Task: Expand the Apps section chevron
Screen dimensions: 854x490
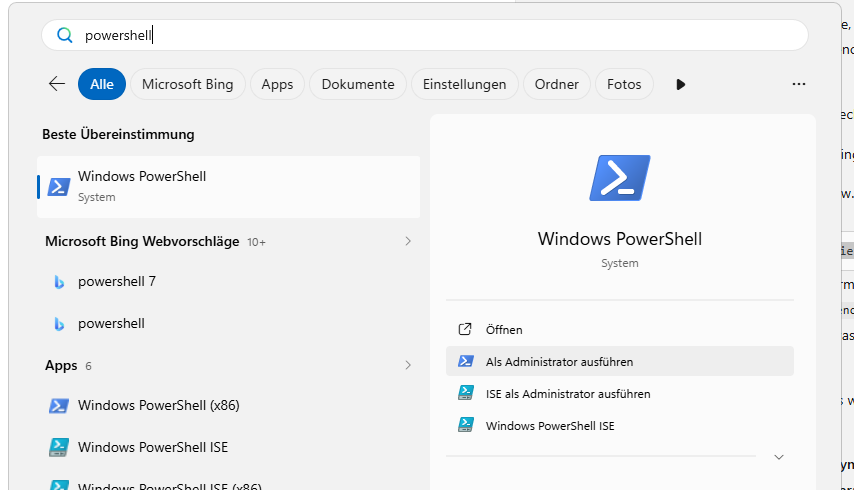Action: point(408,365)
